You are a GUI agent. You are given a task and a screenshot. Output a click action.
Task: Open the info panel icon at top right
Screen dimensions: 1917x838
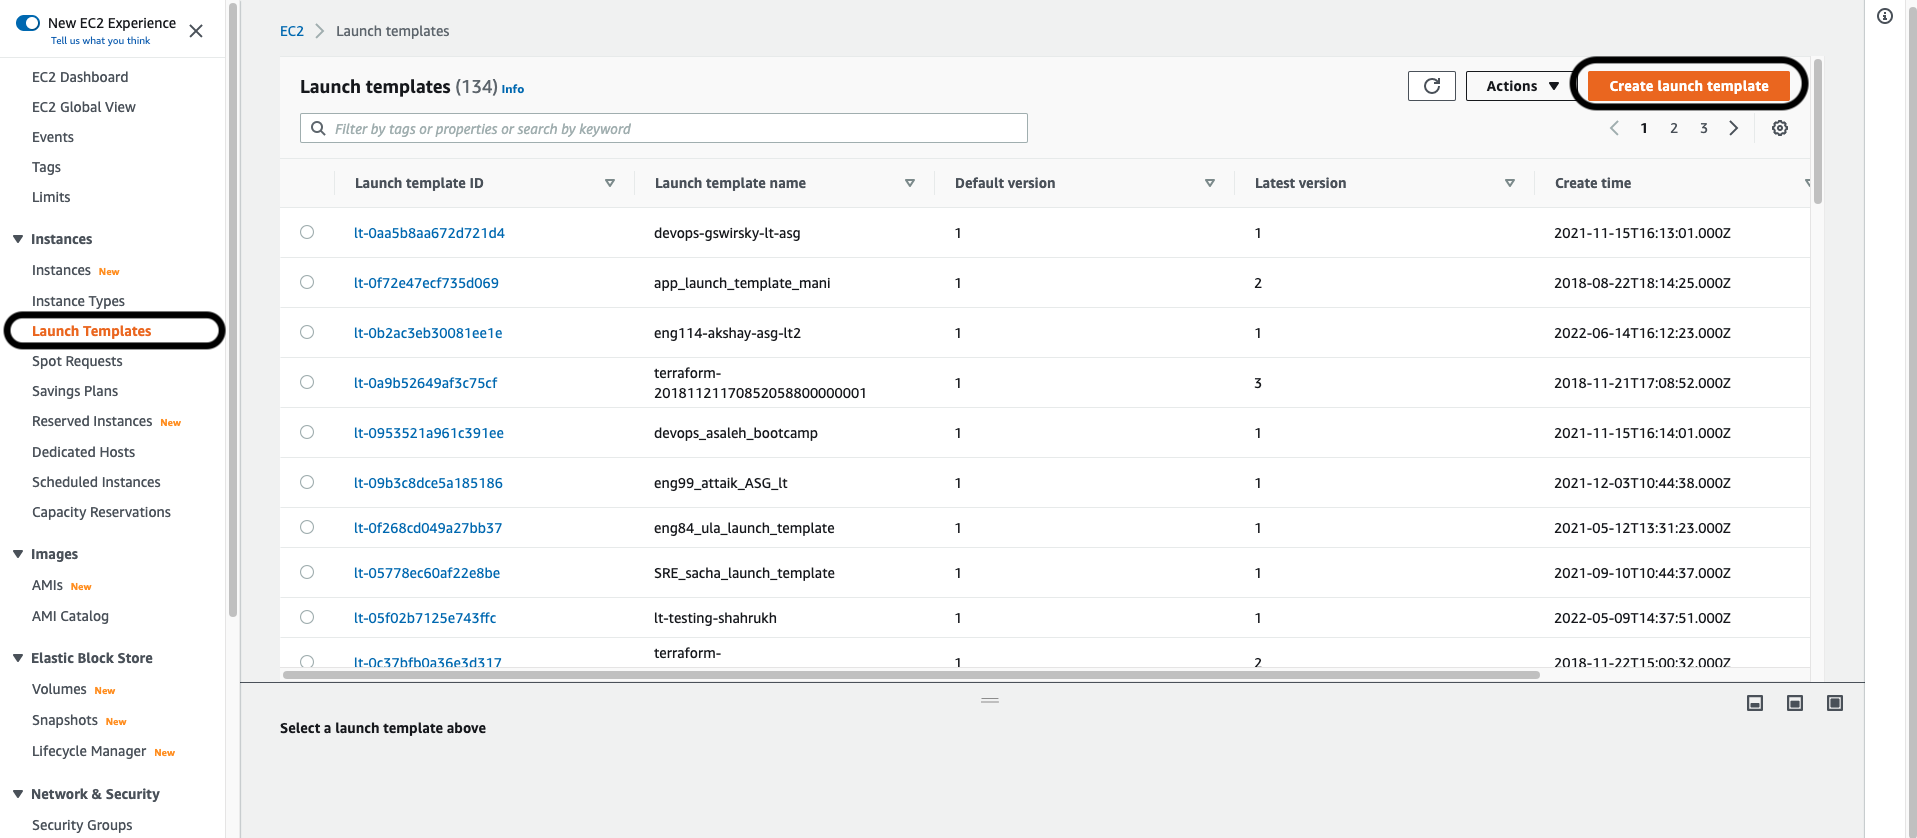pos(1885,16)
